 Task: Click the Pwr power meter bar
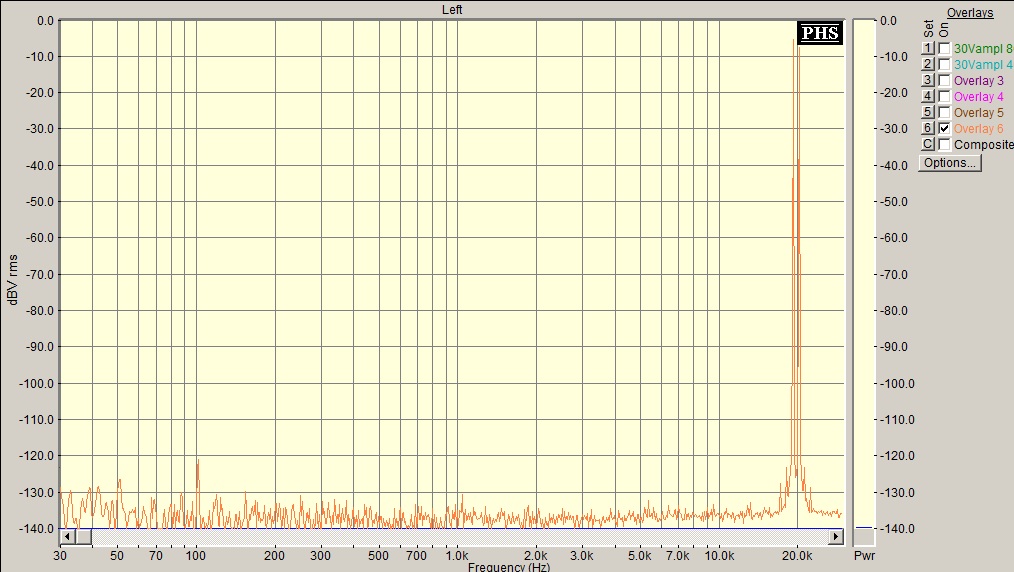[x=864, y=282]
